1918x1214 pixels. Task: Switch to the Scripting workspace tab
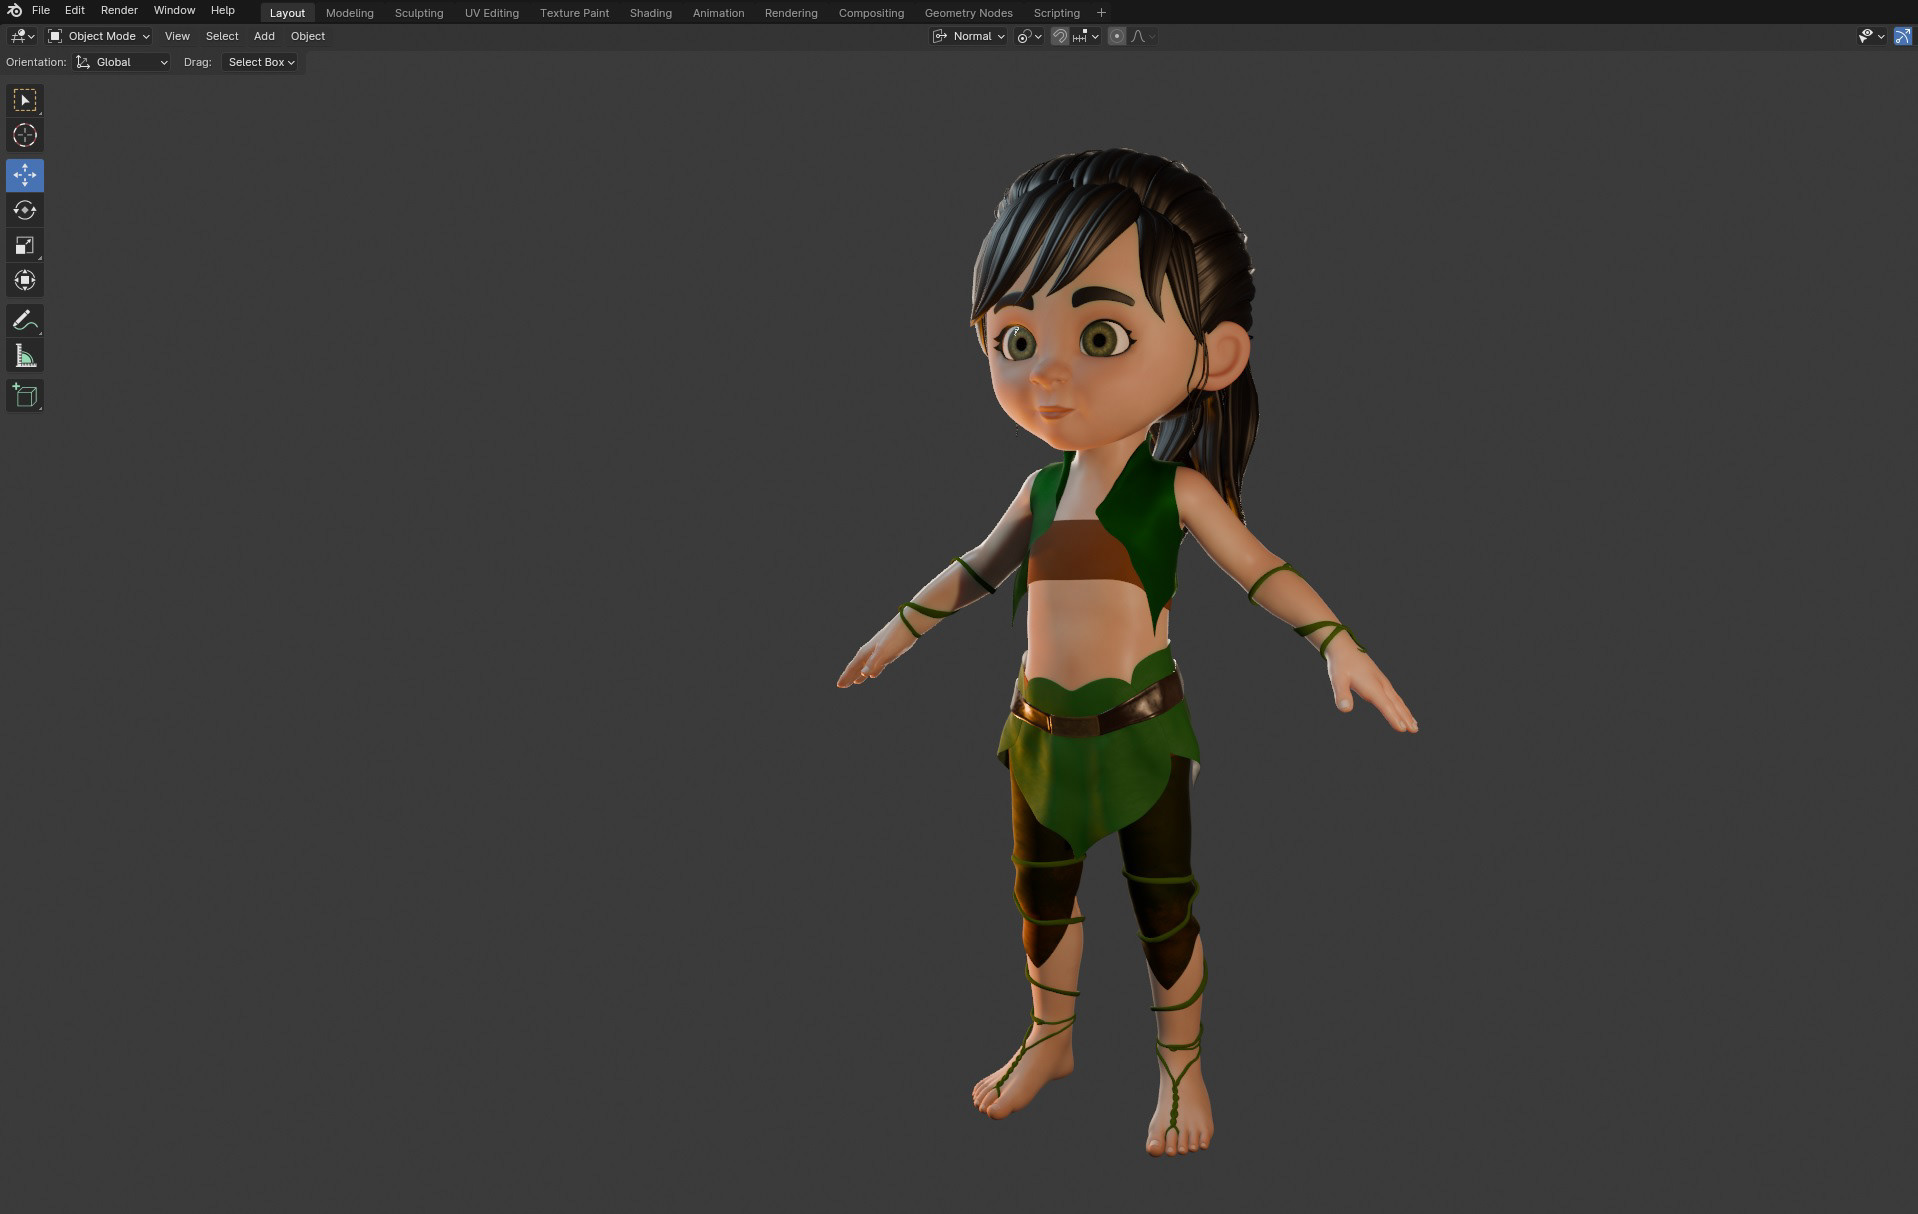pyautogui.click(x=1056, y=13)
